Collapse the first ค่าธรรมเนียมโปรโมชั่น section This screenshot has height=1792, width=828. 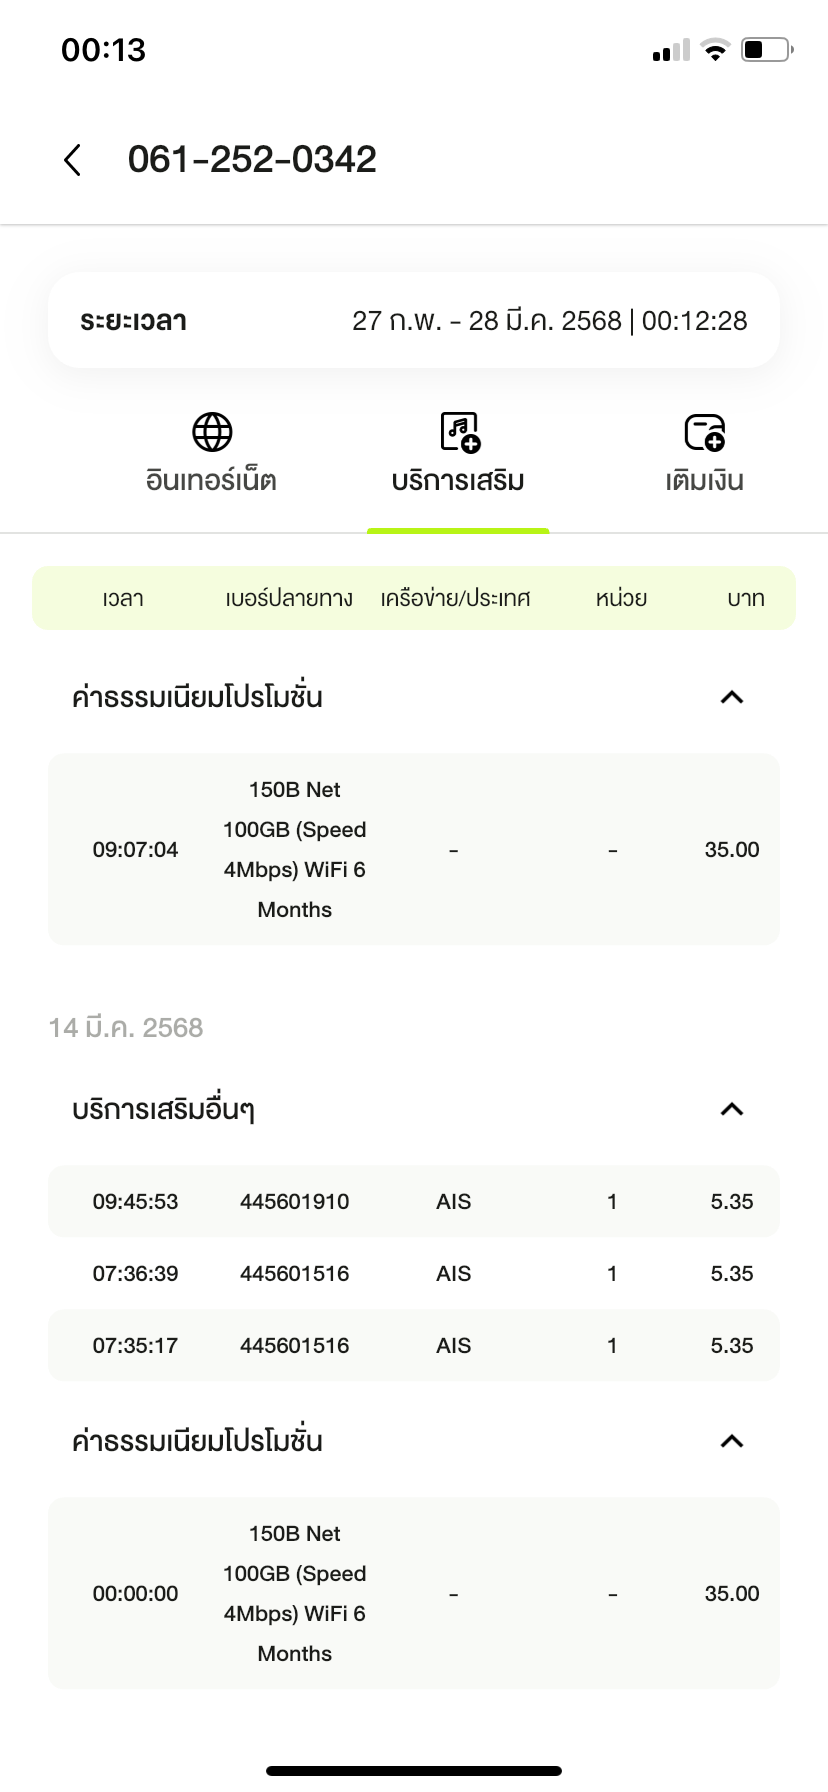[x=732, y=697]
